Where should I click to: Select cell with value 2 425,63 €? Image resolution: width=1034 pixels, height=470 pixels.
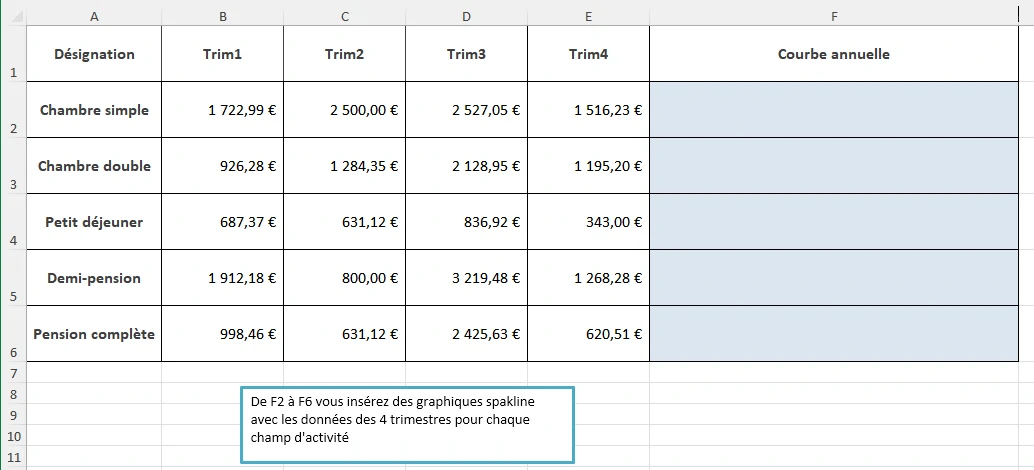pos(466,334)
